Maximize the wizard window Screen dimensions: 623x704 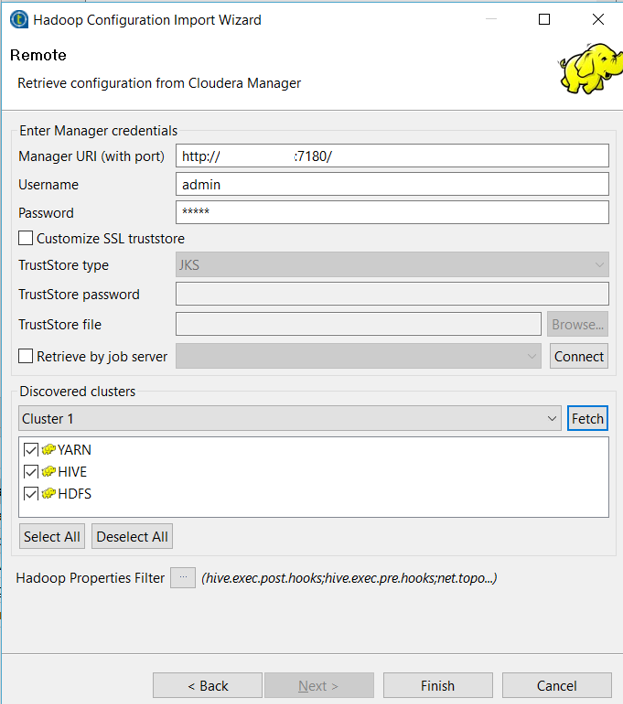[x=544, y=19]
